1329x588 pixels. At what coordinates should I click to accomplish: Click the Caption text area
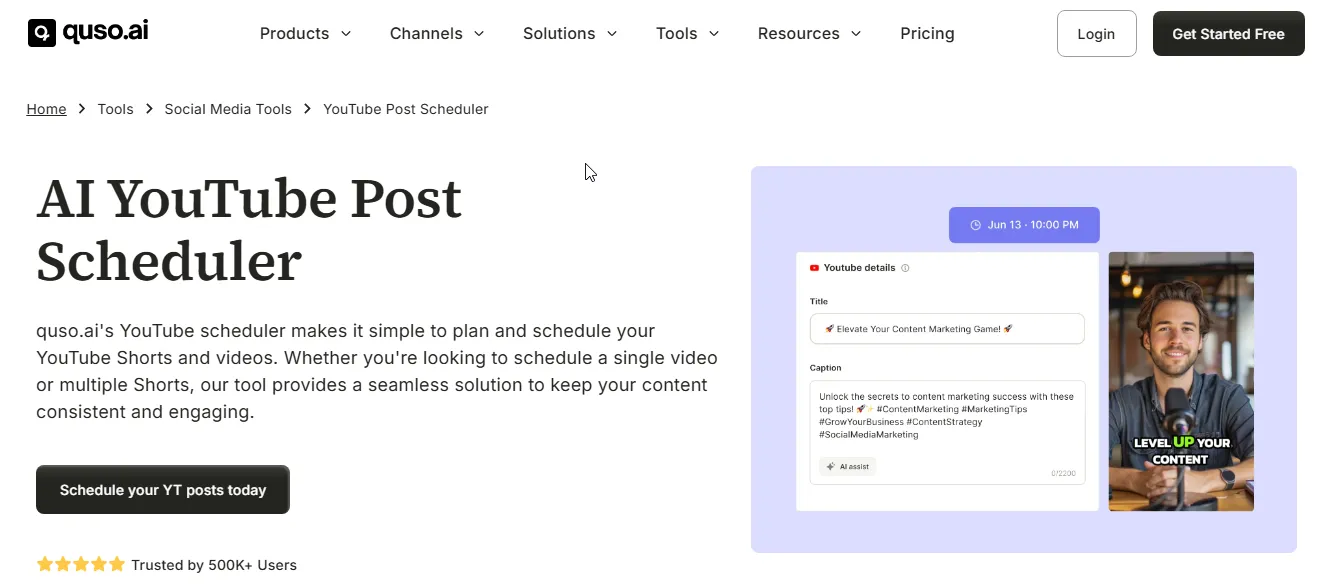(947, 432)
